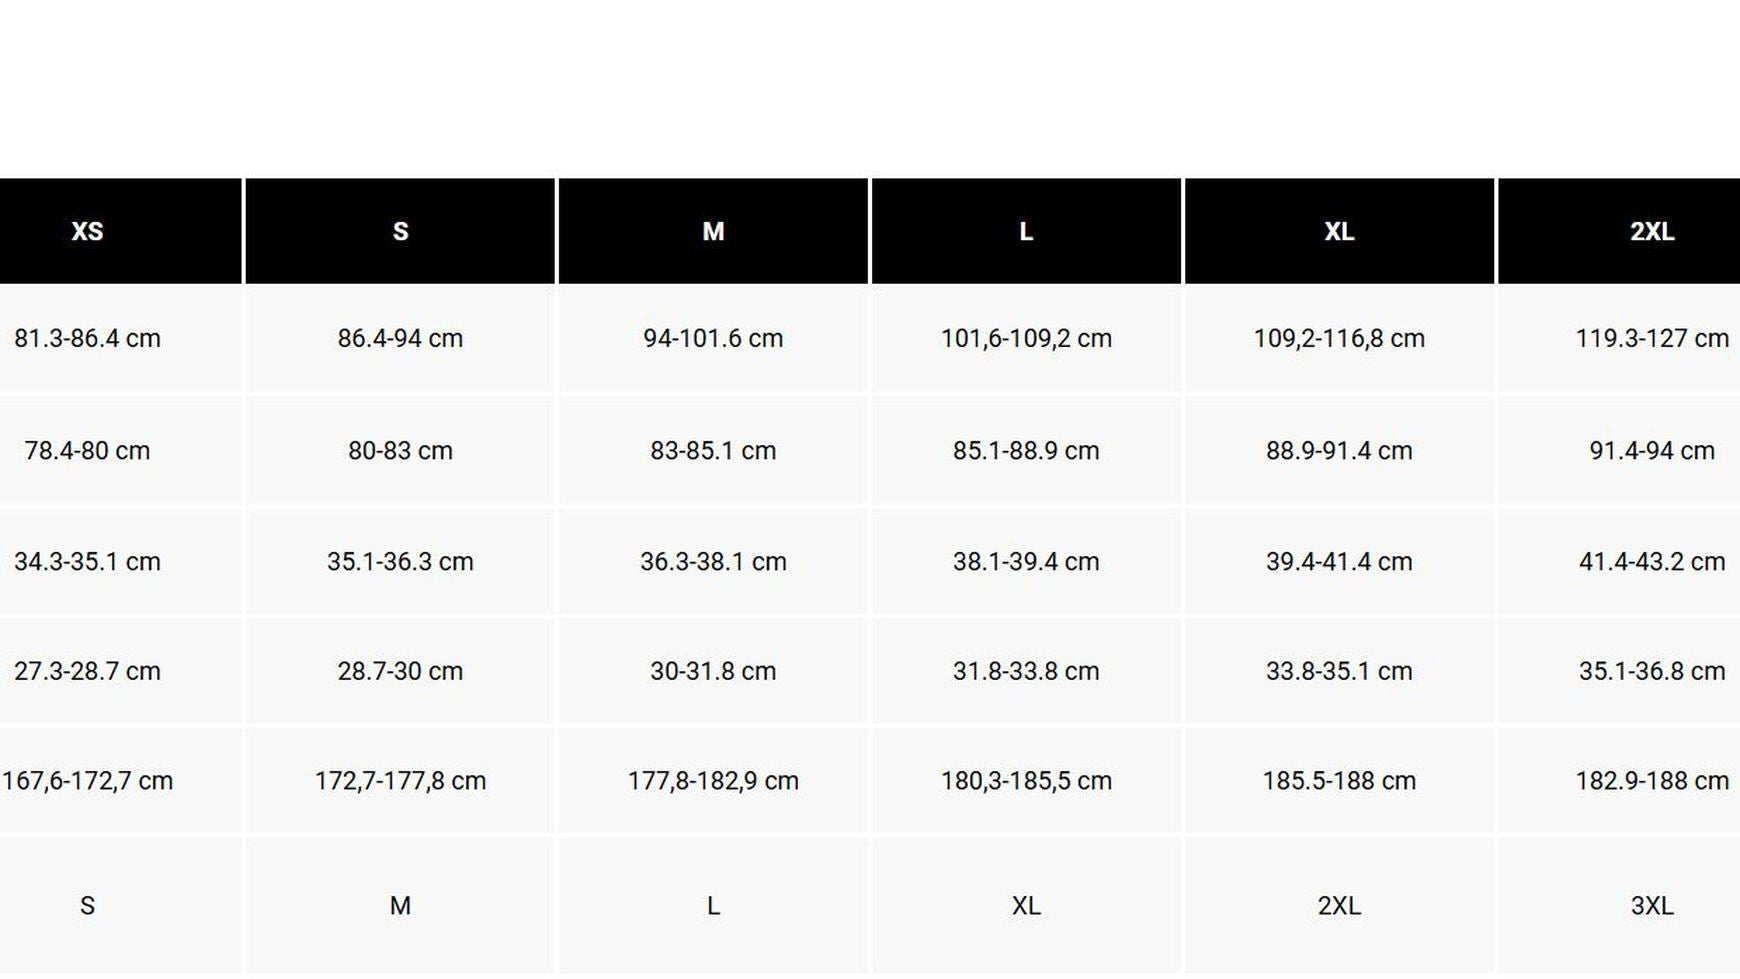Click the 39.4-41.4 cm cell
This screenshot has height=979, width=1740.
coord(1339,562)
